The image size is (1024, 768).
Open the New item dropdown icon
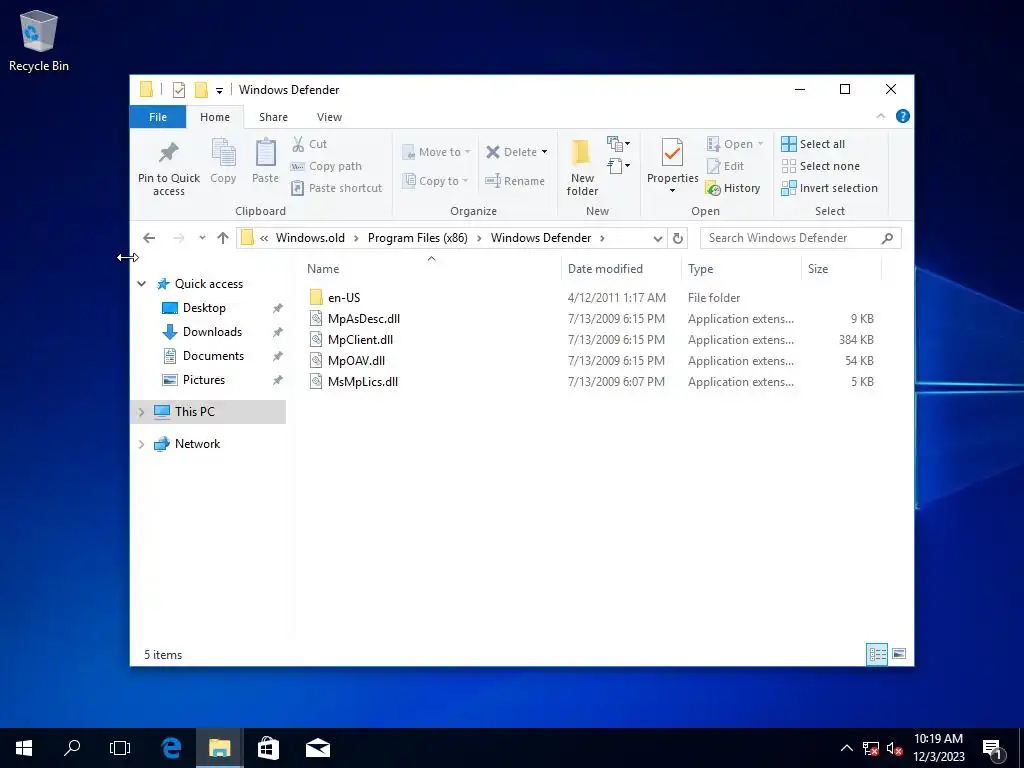[x=618, y=144]
